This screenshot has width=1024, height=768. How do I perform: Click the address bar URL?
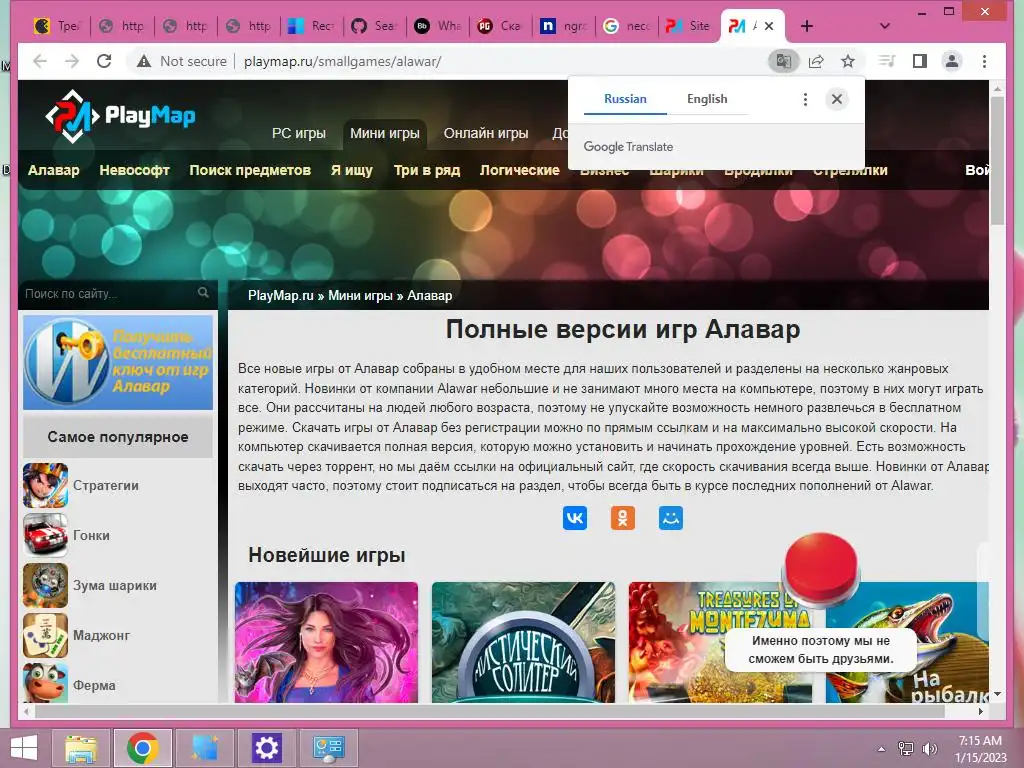343,61
